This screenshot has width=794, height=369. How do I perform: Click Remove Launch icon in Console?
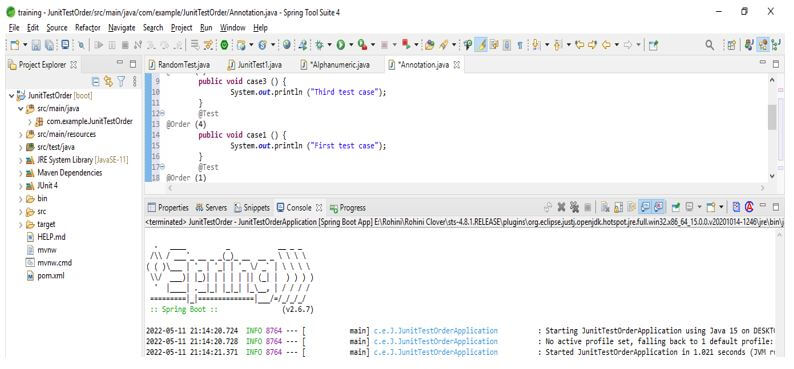(562, 207)
